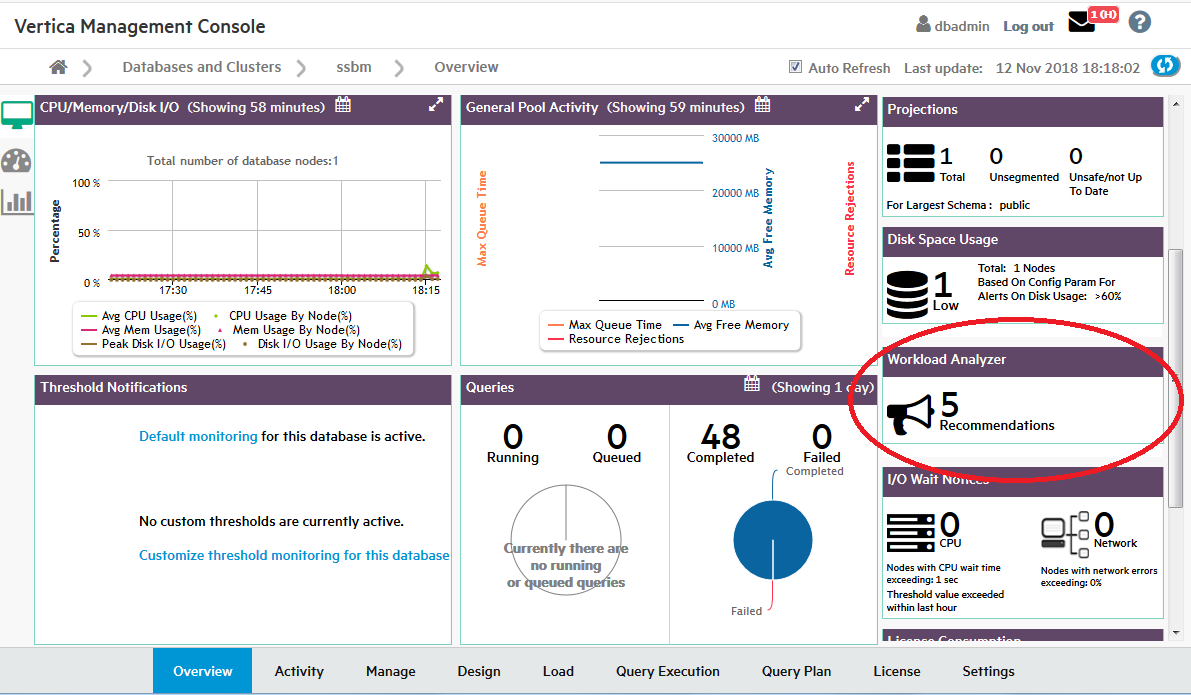Viewport: 1191px width, 695px height.
Task: Open the Query Plan tab
Action: click(796, 671)
